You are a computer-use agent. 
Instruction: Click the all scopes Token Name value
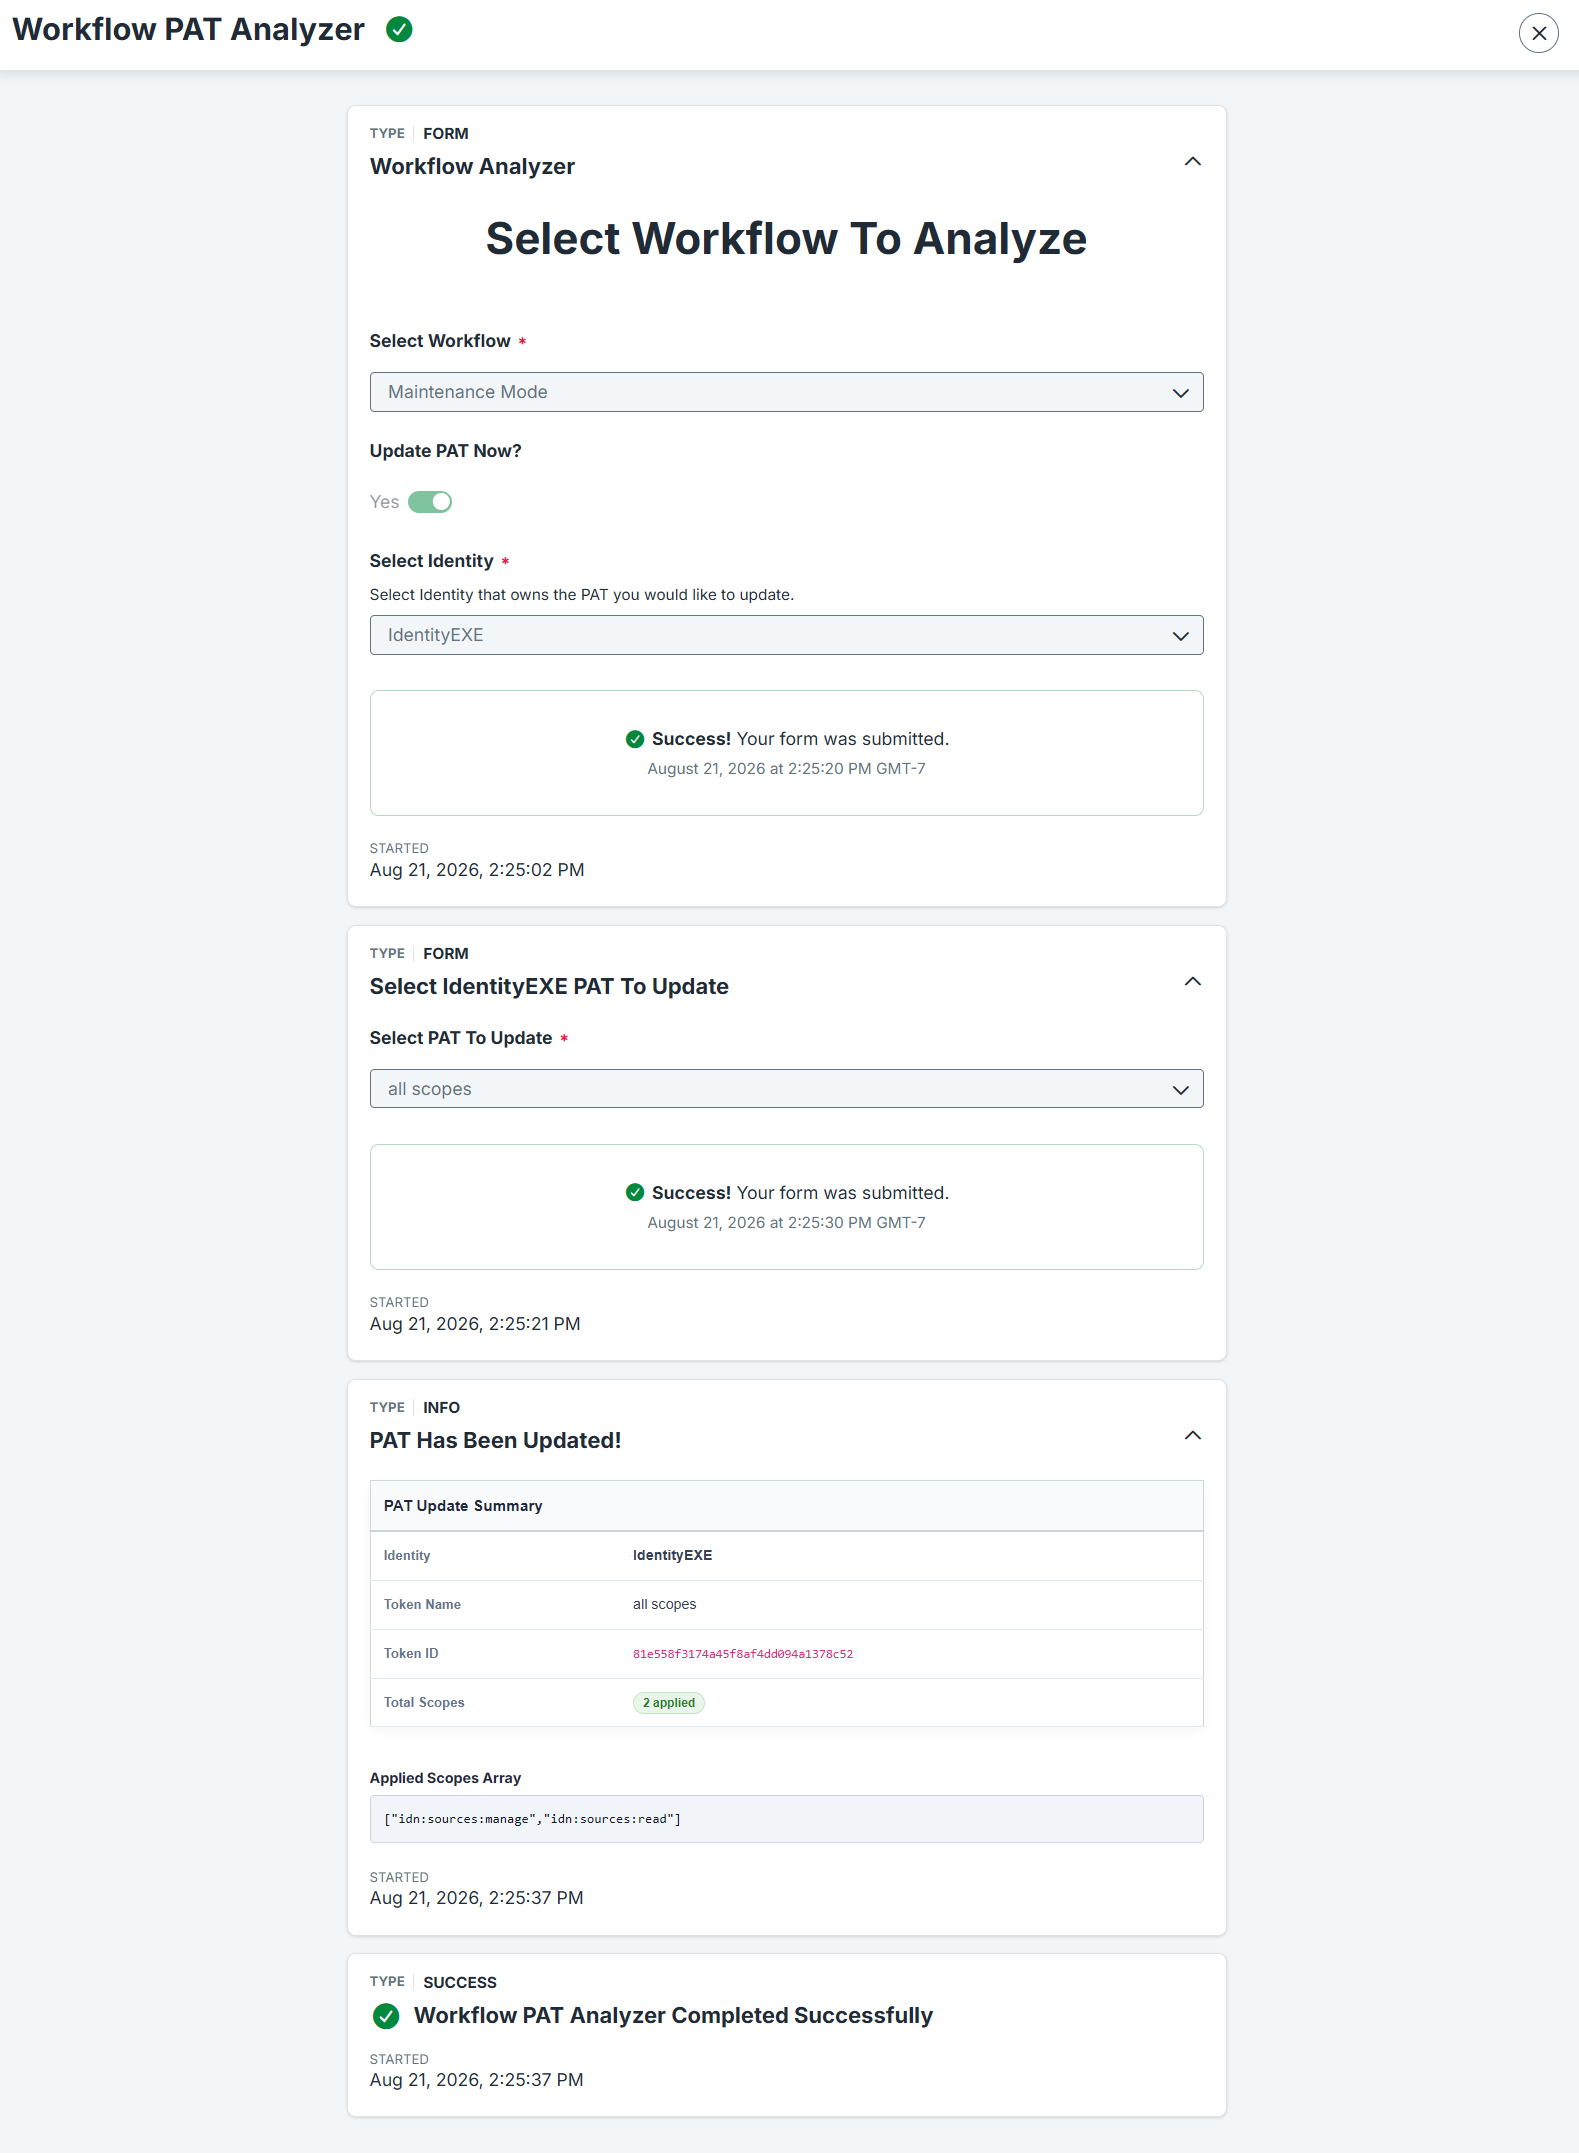tap(664, 1604)
